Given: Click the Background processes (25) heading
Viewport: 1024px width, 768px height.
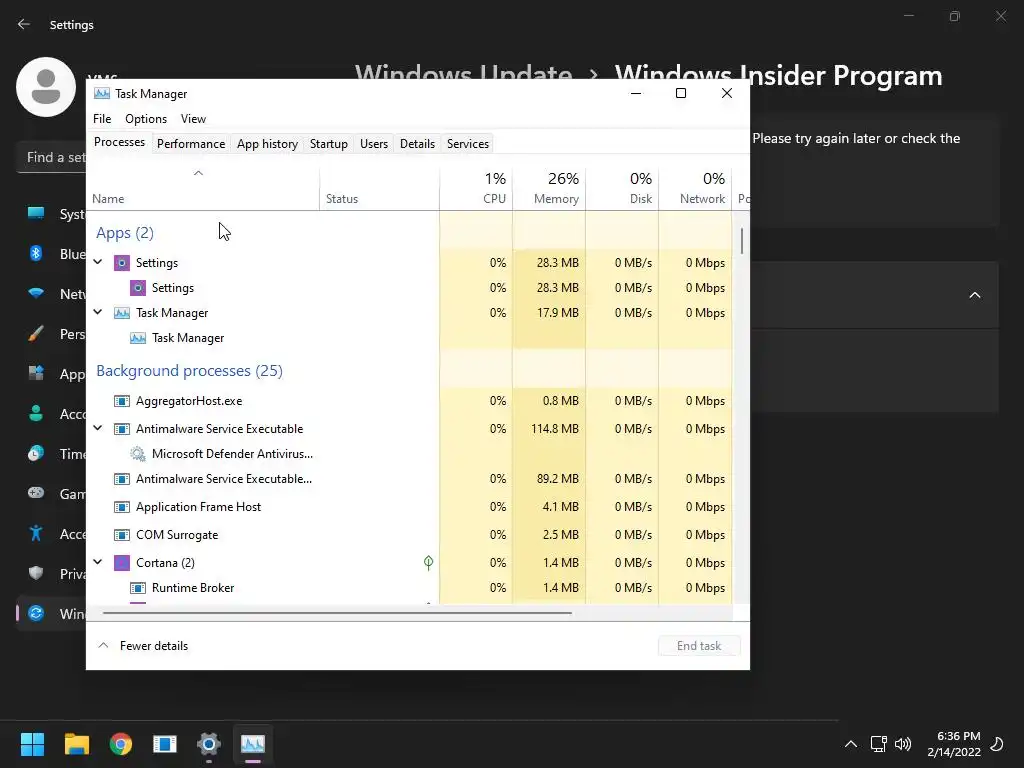Looking at the screenshot, I should tap(189, 371).
